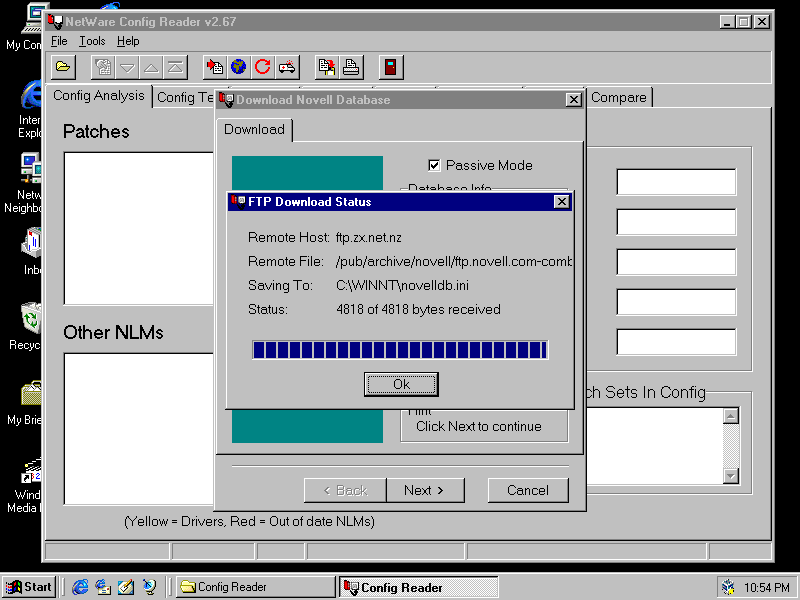Click the topmost empty field in the right panel
This screenshot has width=800, height=600.
pyautogui.click(x=676, y=182)
